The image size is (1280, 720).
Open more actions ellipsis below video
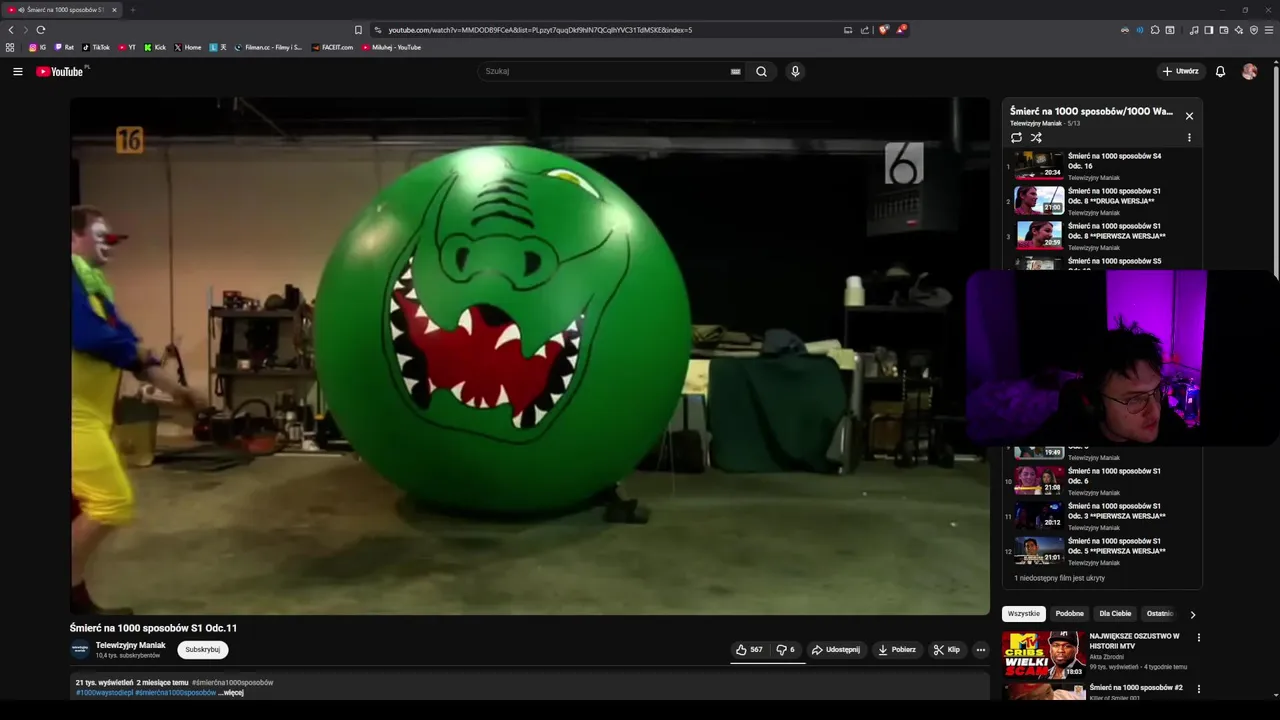pyautogui.click(x=980, y=649)
